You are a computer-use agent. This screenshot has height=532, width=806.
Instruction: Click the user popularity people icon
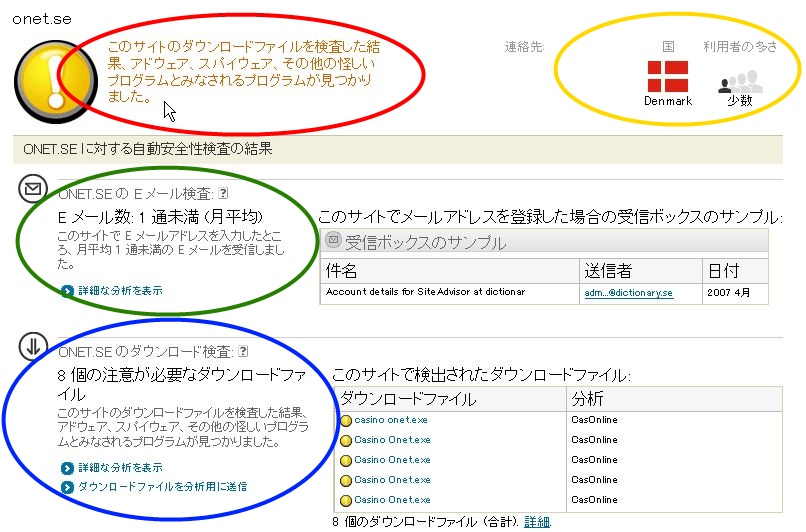[x=739, y=82]
